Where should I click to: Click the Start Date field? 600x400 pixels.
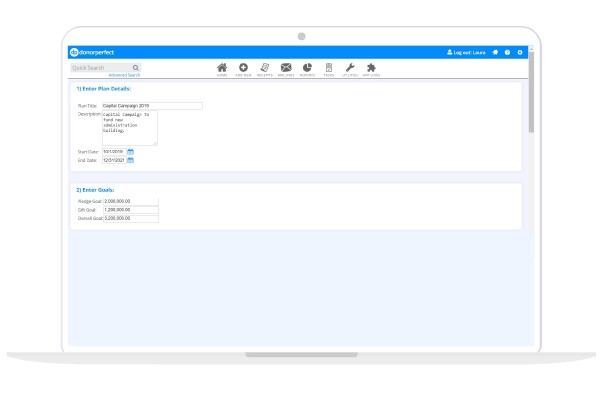pos(114,152)
